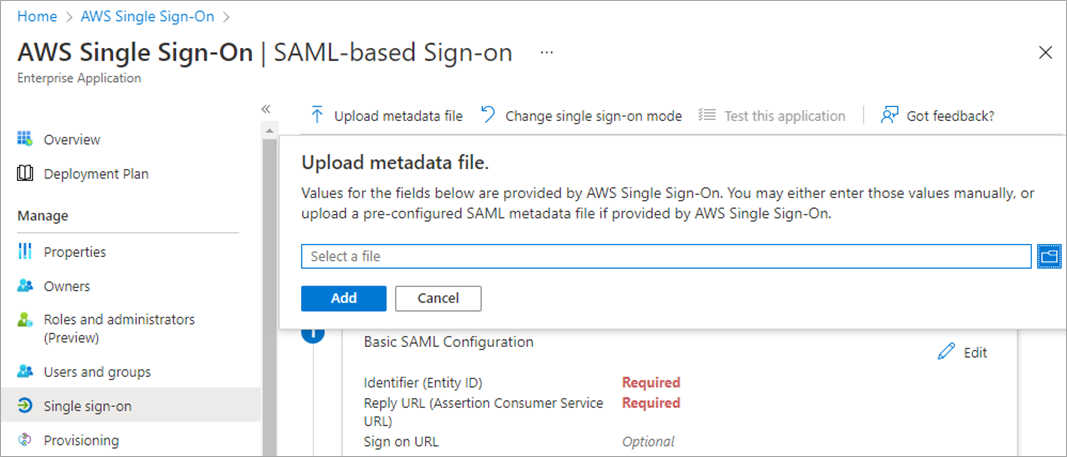Click the Properties icon in Manage section
This screenshot has height=457, width=1067.
click(26, 252)
